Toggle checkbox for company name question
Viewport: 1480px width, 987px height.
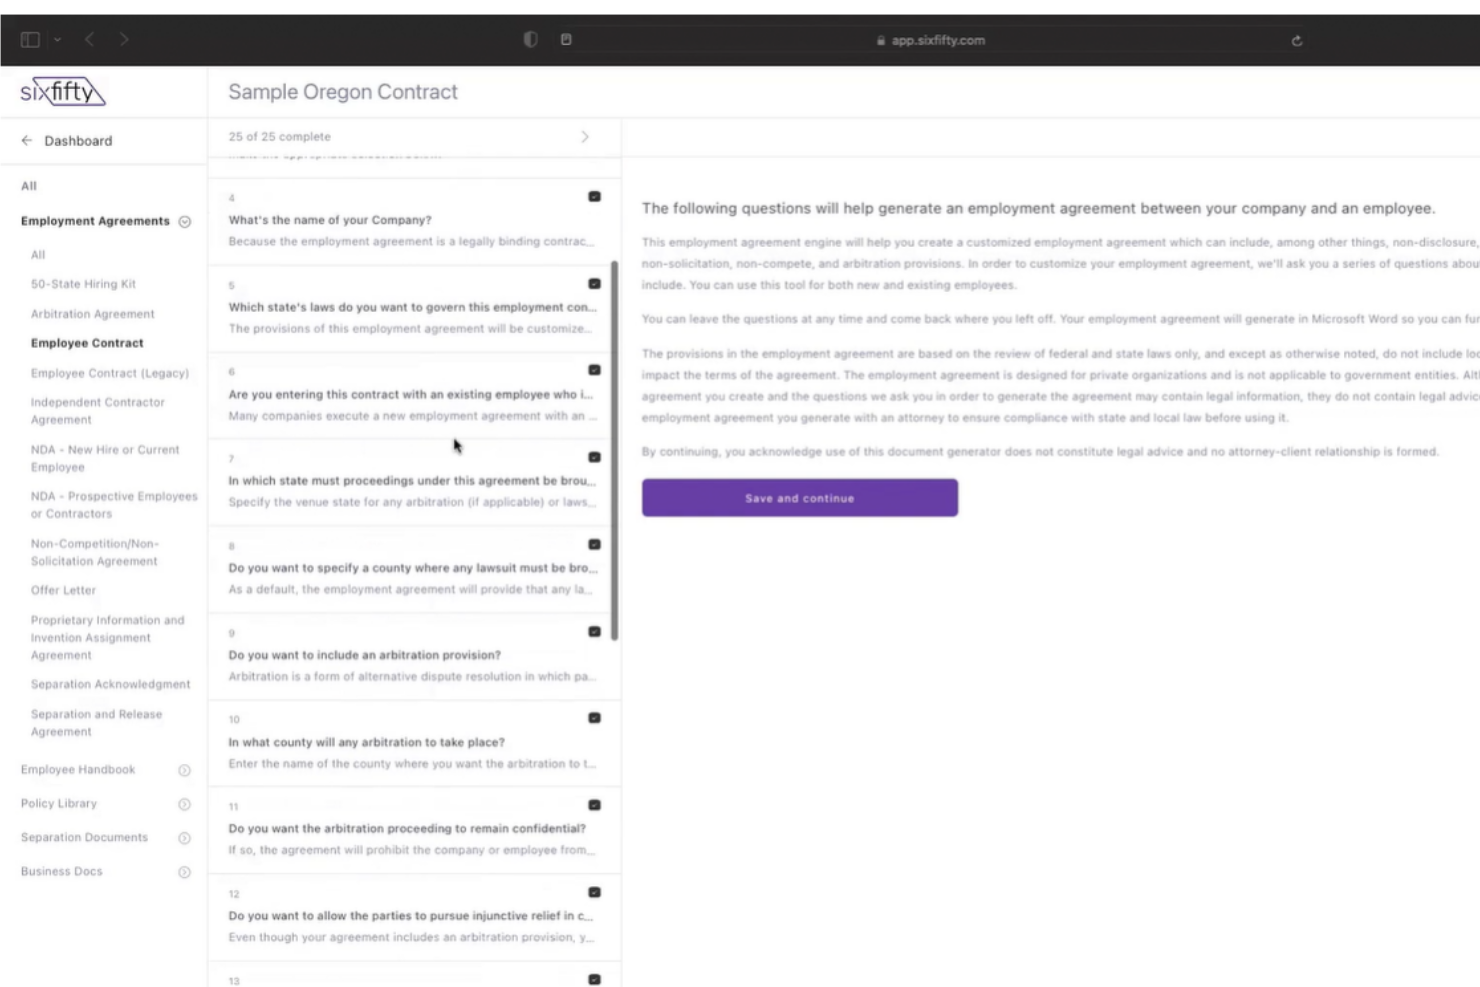(x=594, y=197)
